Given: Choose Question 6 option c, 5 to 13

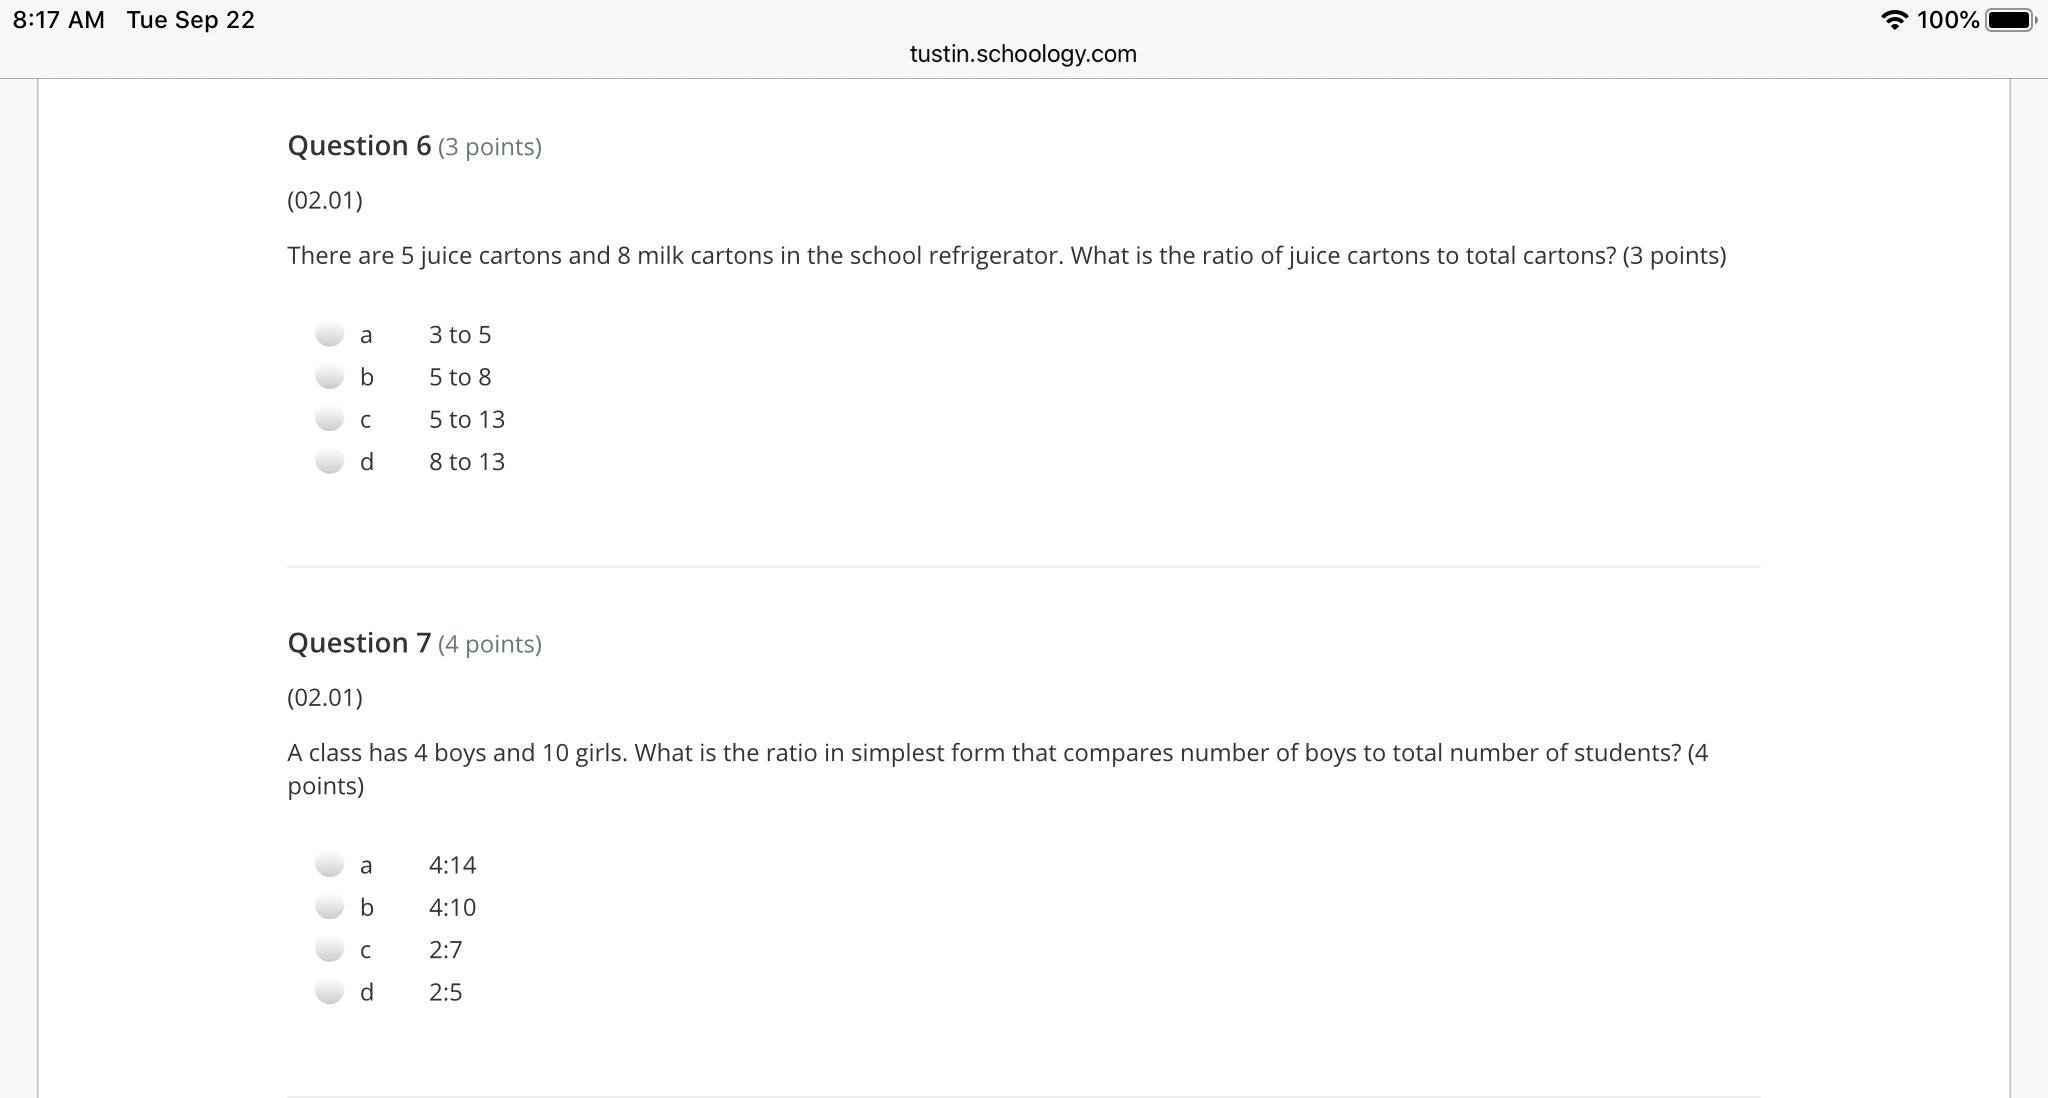Looking at the screenshot, I should [x=329, y=418].
